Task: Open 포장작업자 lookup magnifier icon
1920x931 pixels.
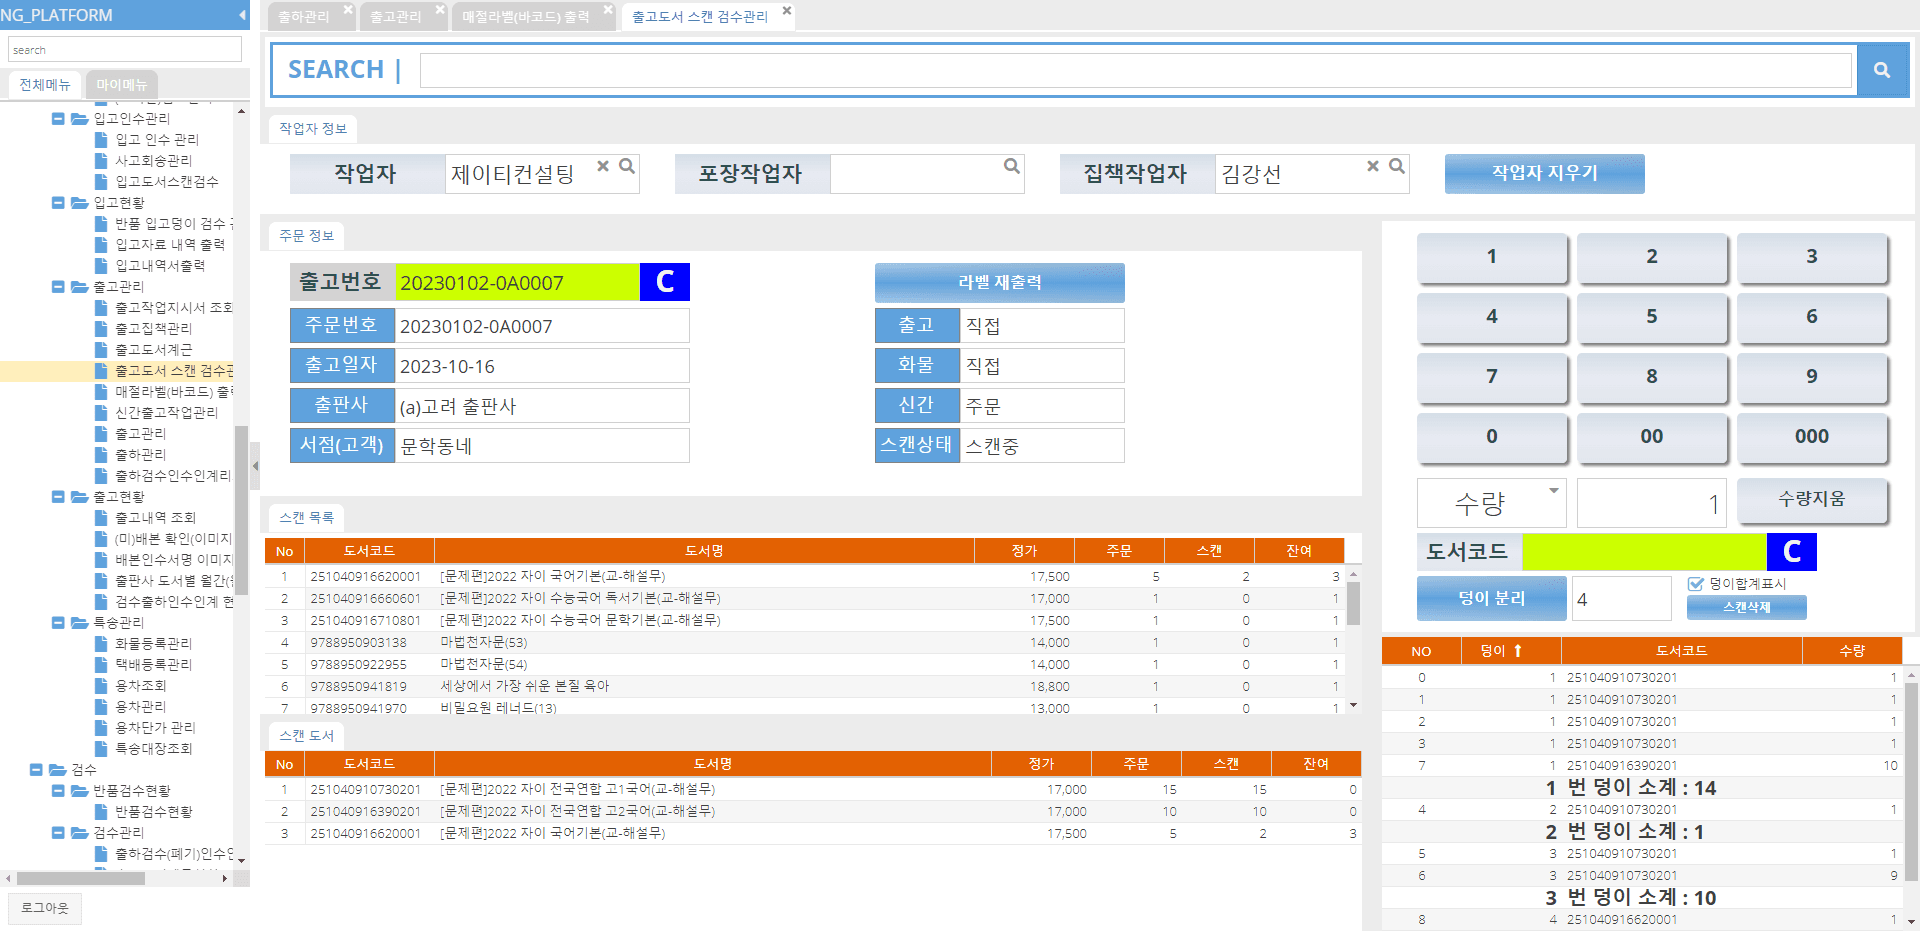Action: click(x=1011, y=166)
